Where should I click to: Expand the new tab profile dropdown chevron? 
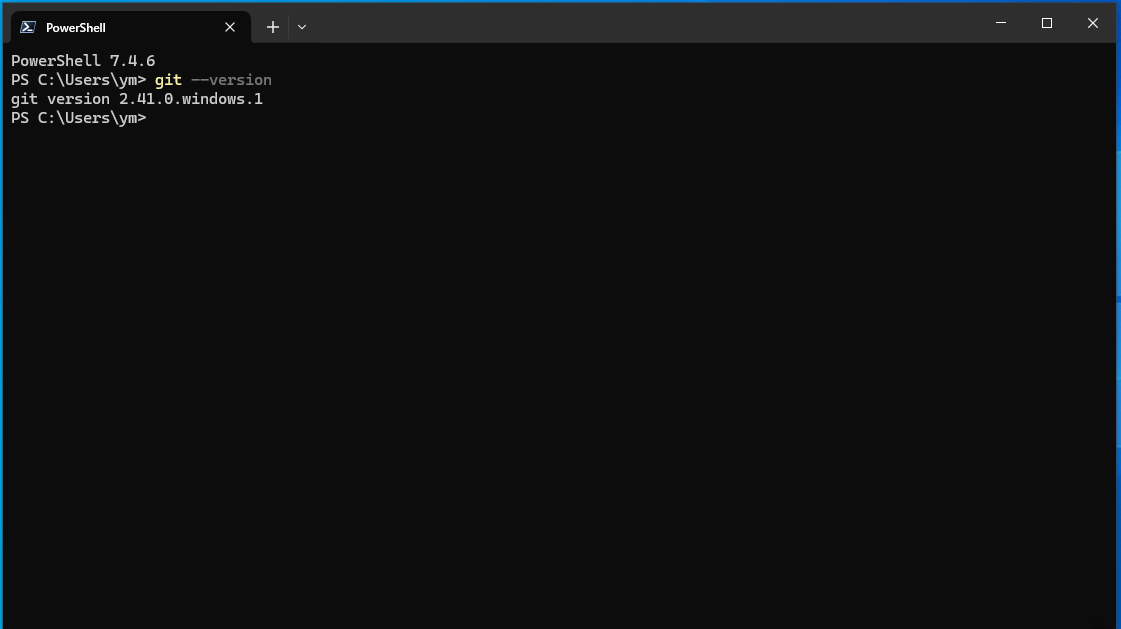pyautogui.click(x=302, y=27)
